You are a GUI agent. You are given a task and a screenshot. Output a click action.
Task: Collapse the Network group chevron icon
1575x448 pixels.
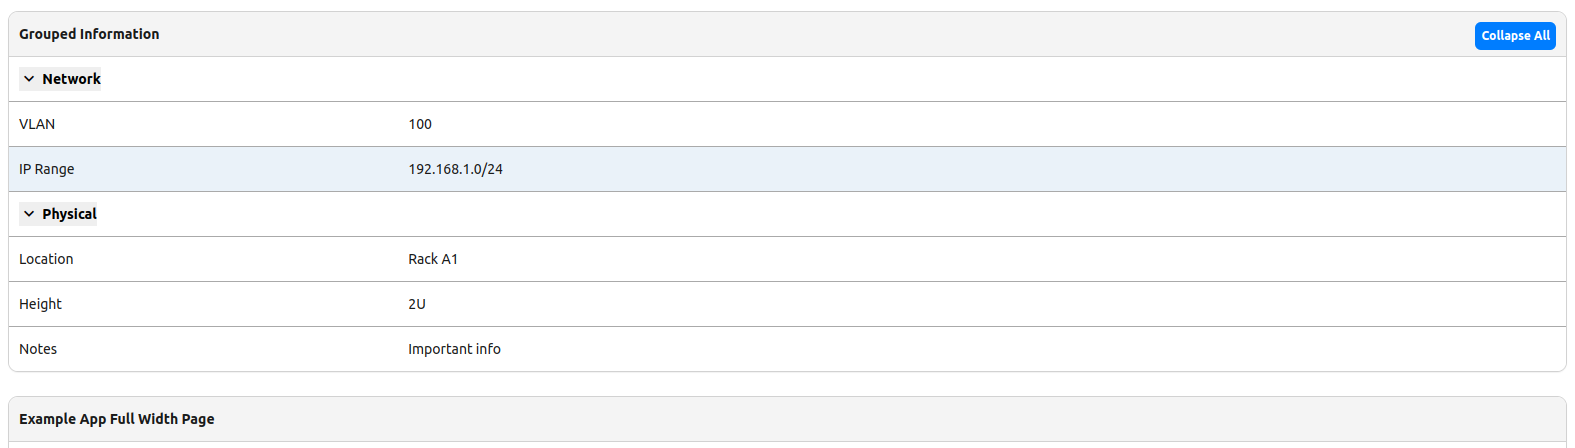click(29, 79)
